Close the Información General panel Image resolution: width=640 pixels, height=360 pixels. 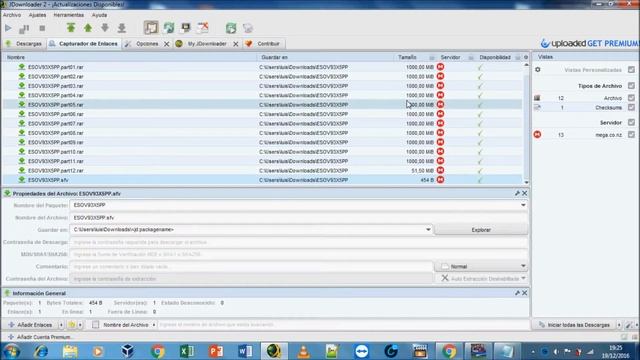[524, 293]
